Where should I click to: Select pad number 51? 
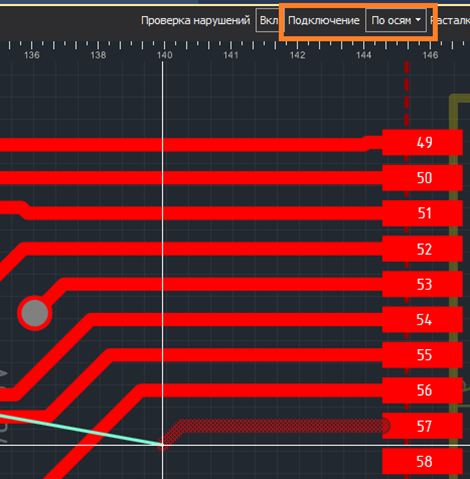tap(422, 213)
